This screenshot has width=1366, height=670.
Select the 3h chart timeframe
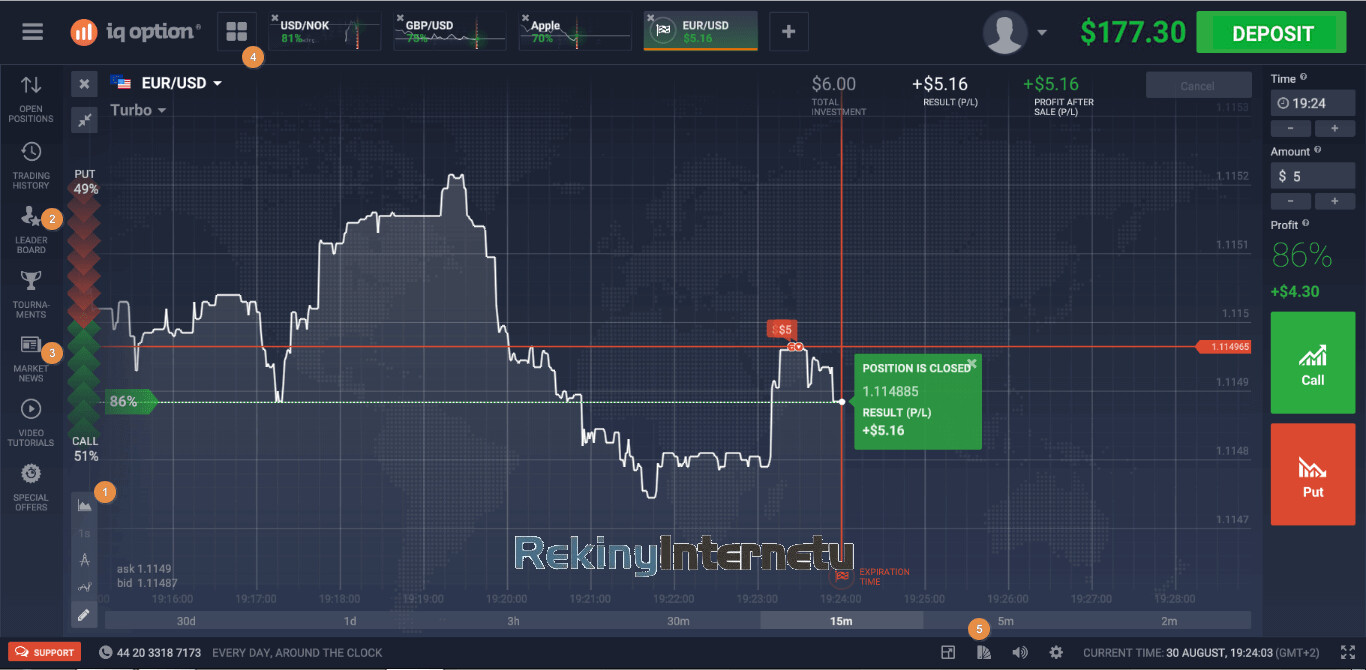pos(513,621)
